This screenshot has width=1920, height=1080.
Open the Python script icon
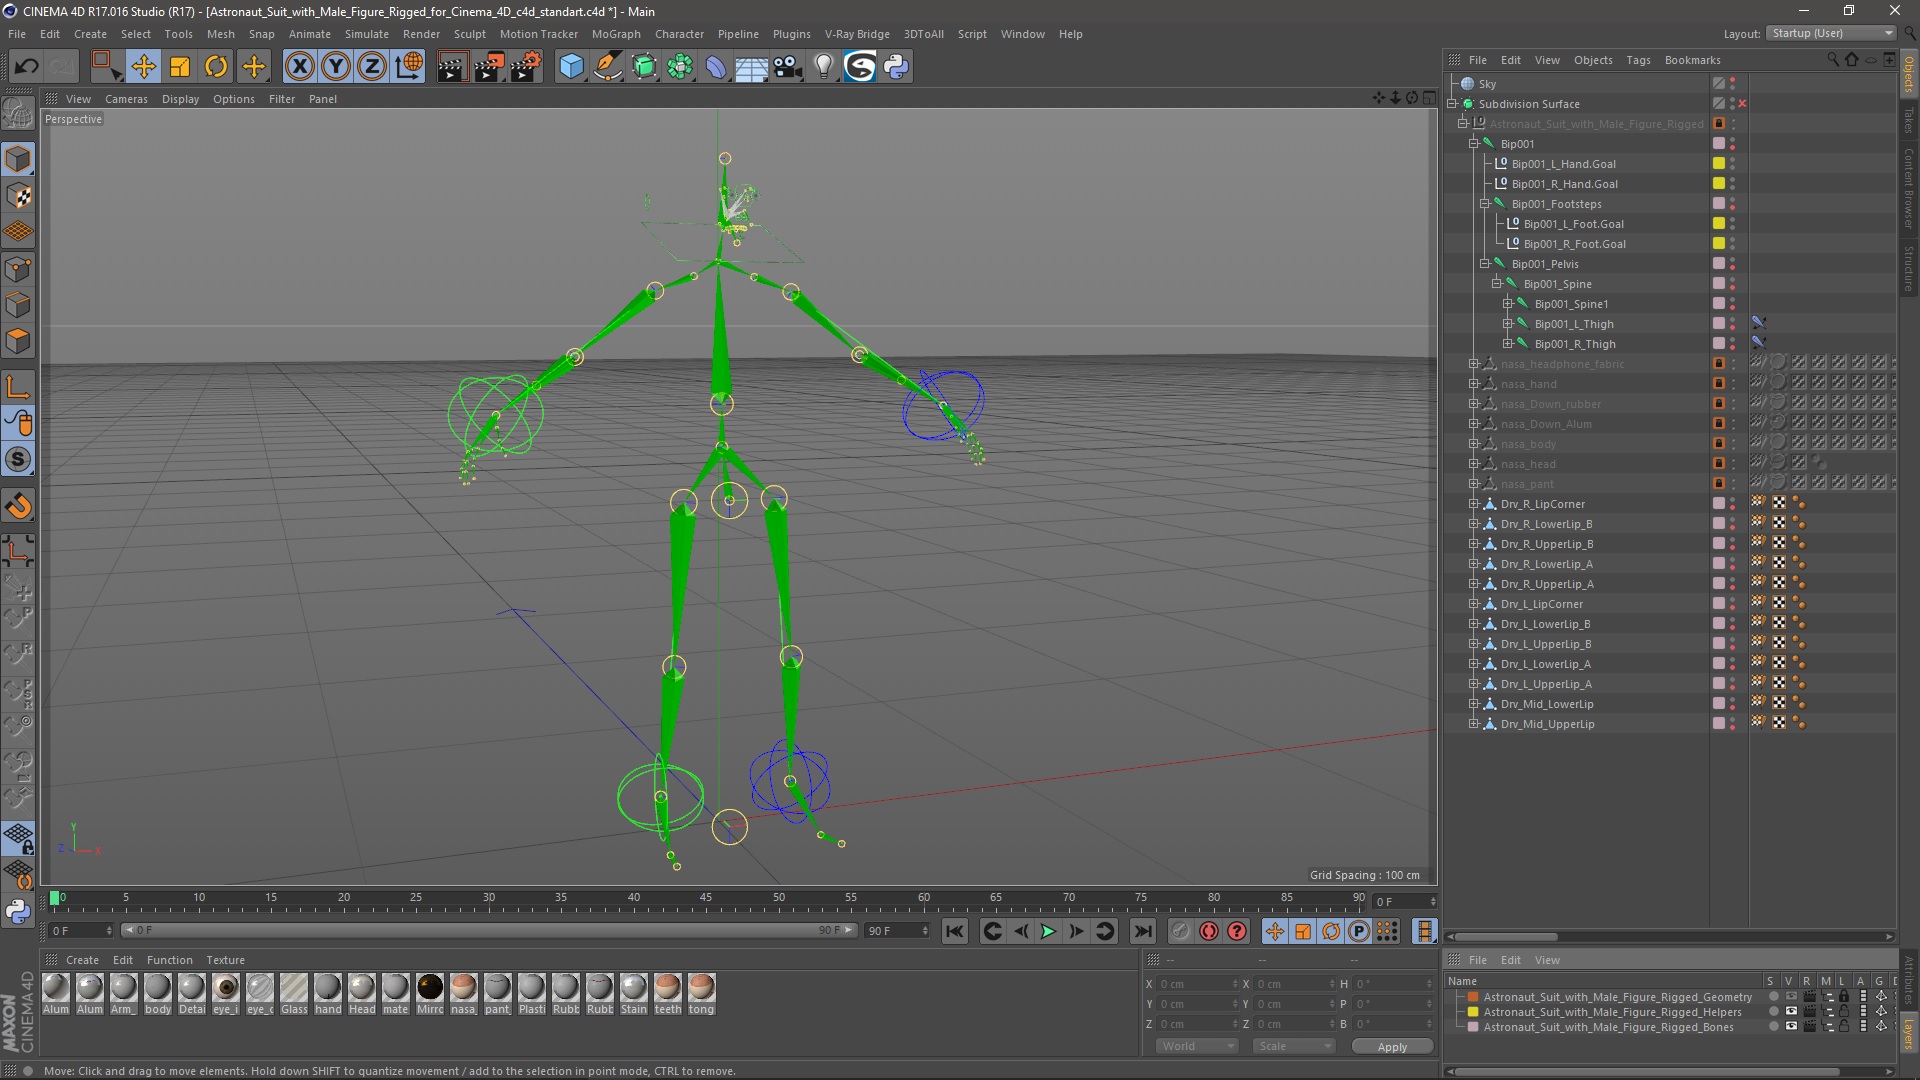pyautogui.click(x=896, y=67)
